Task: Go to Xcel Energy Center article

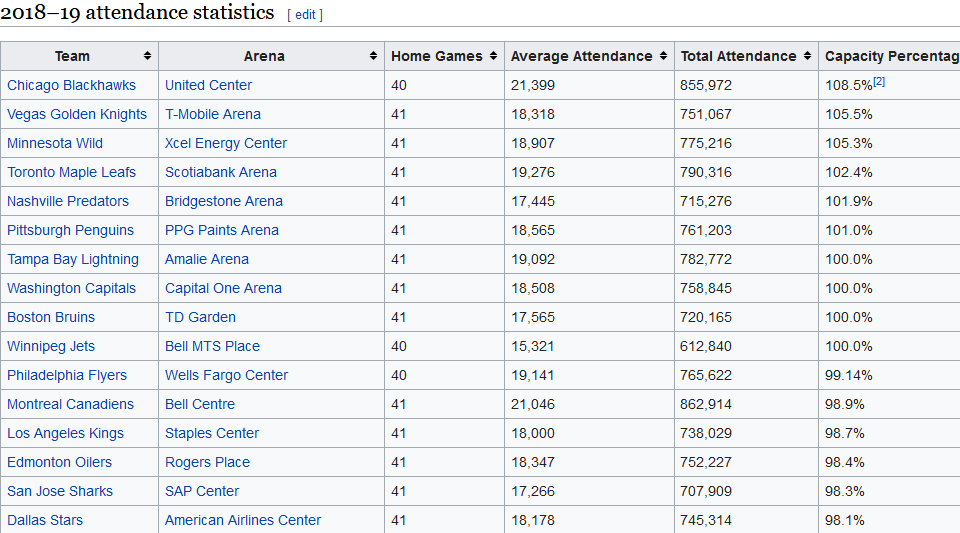Action: [x=226, y=143]
